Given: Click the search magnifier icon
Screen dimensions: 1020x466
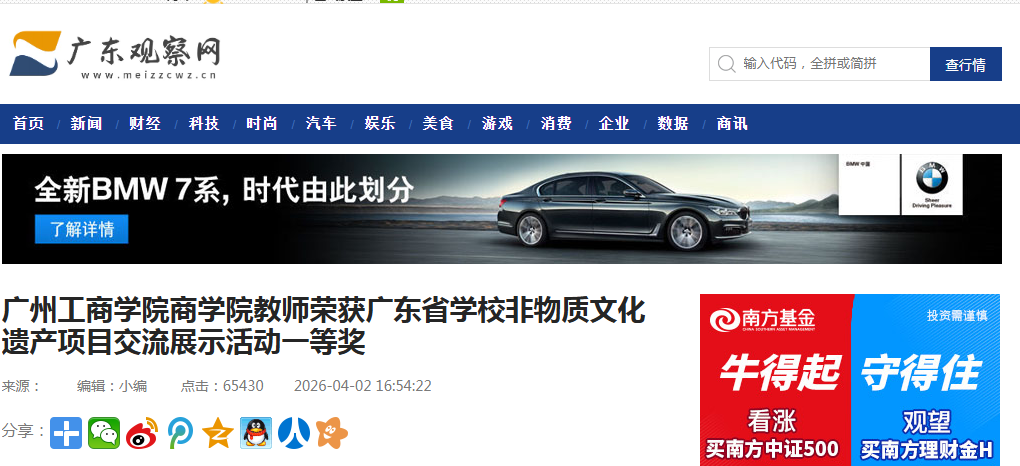Looking at the screenshot, I should click(x=726, y=64).
